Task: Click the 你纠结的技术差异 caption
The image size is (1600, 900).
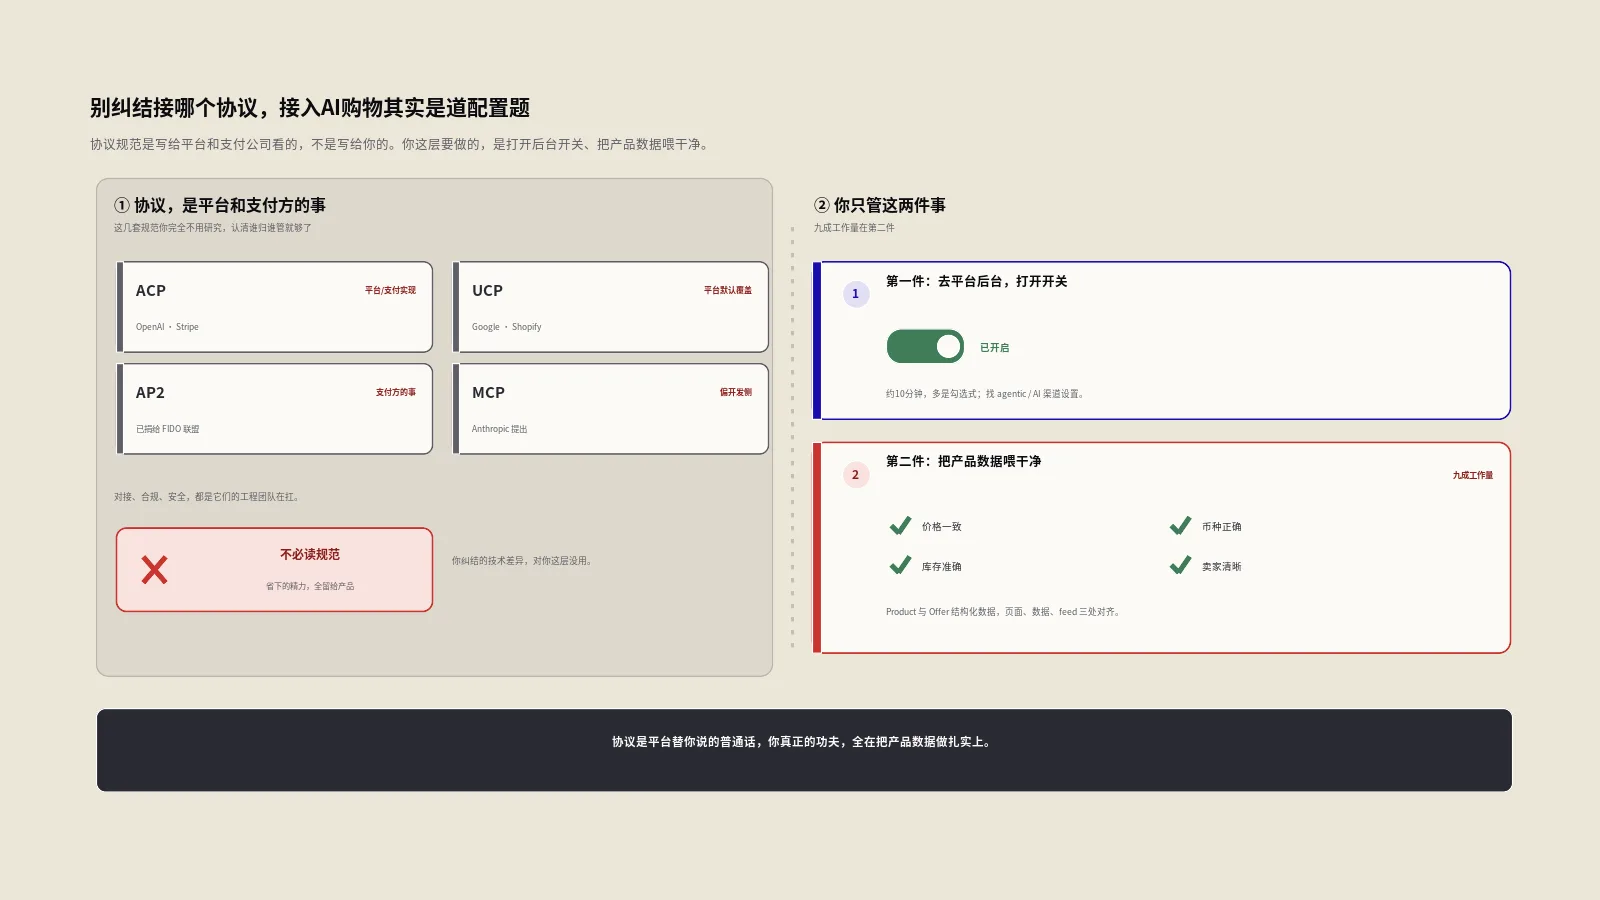Action: pos(522,561)
